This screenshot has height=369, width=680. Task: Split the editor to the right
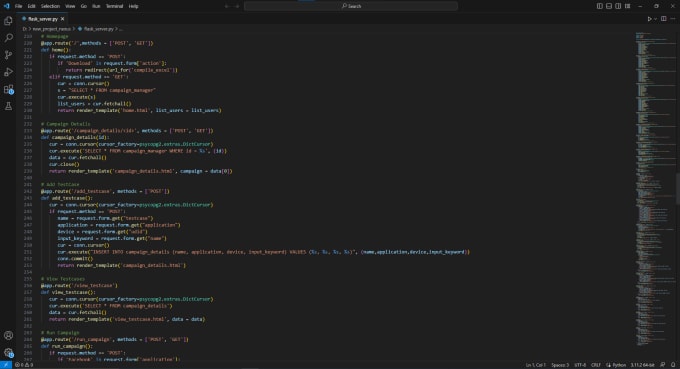(664, 19)
